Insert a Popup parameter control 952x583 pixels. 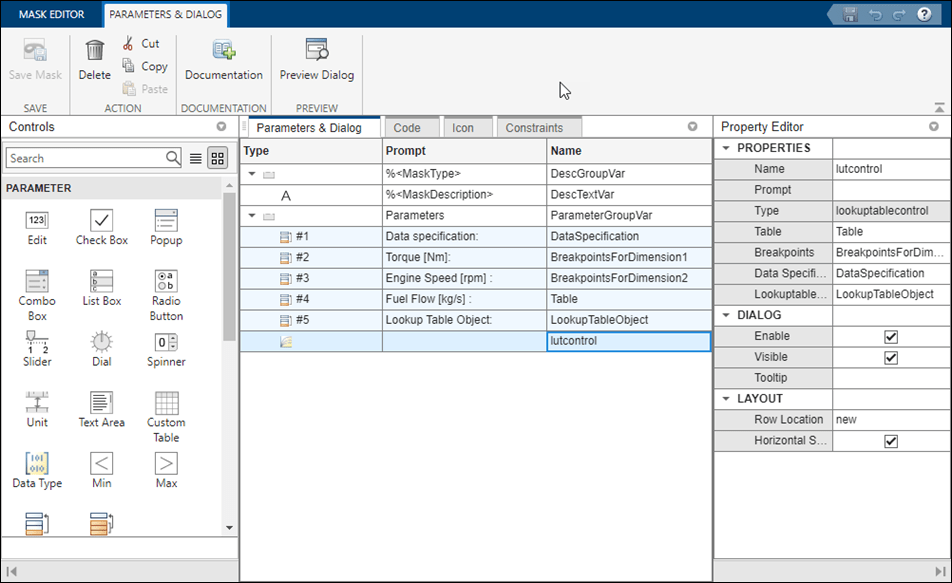click(x=166, y=222)
